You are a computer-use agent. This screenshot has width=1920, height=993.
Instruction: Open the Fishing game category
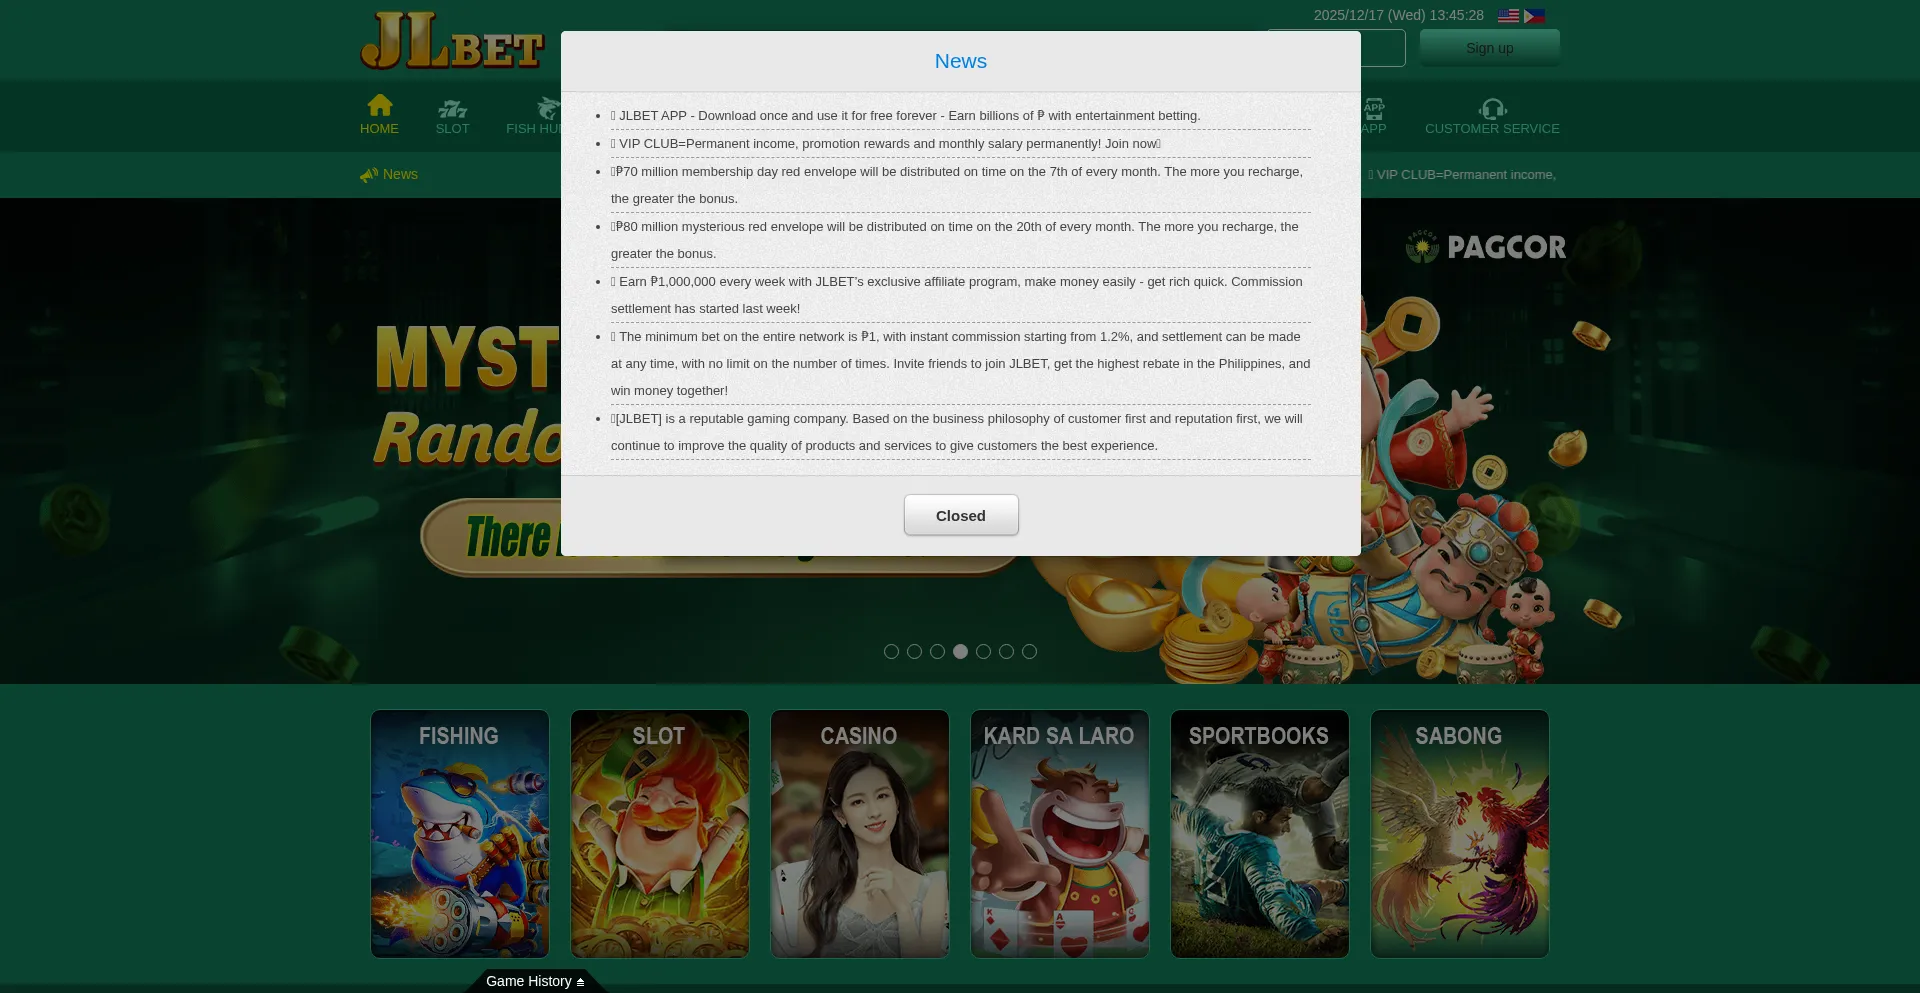click(460, 834)
